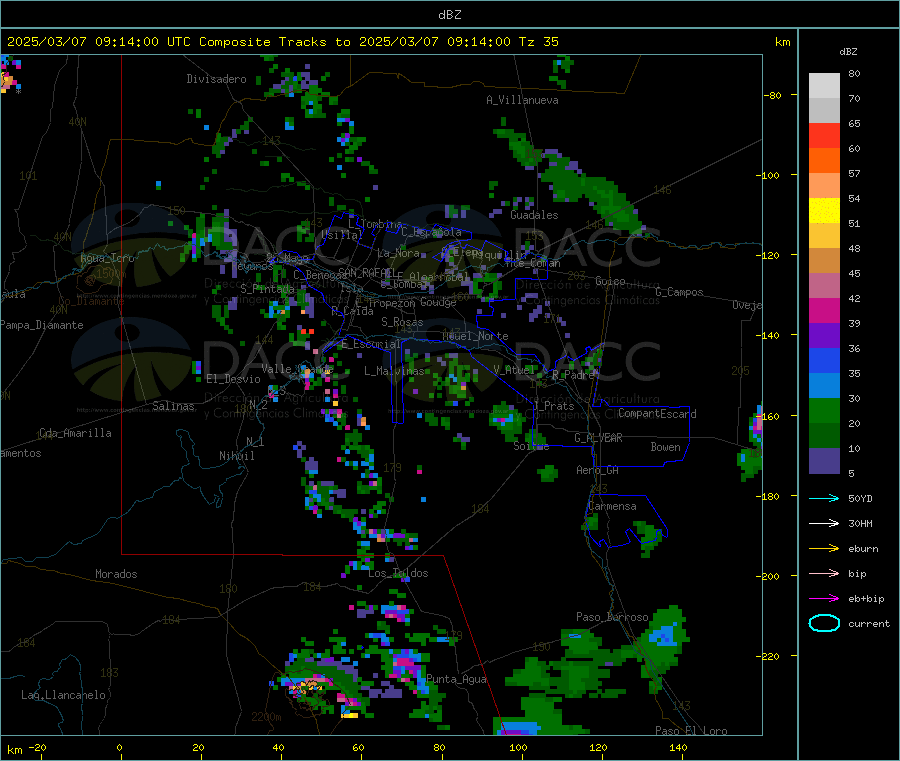Click the -80 tick on right axis

point(772,95)
